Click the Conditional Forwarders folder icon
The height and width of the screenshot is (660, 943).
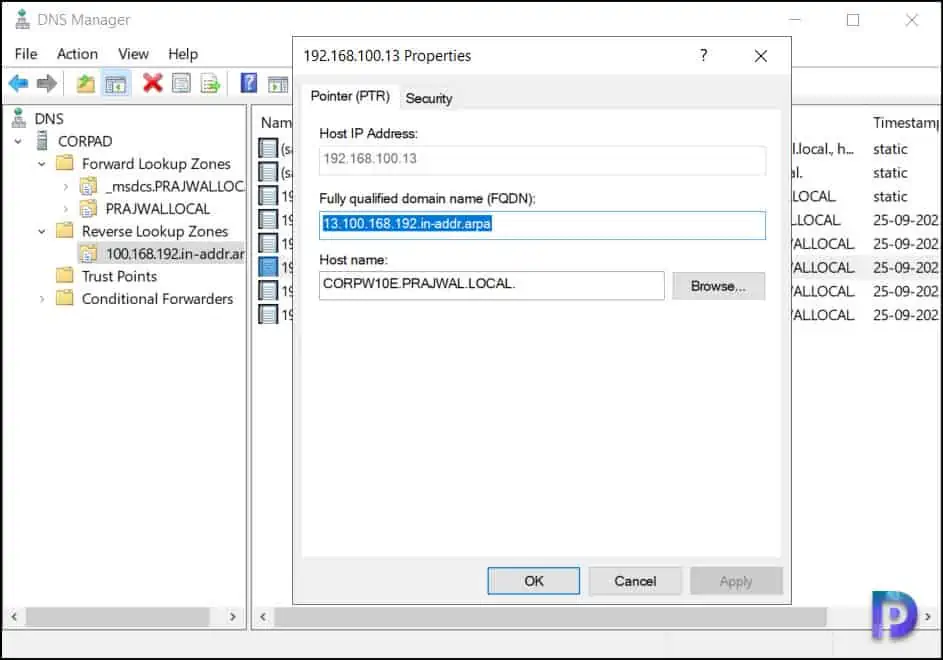[x=64, y=298]
